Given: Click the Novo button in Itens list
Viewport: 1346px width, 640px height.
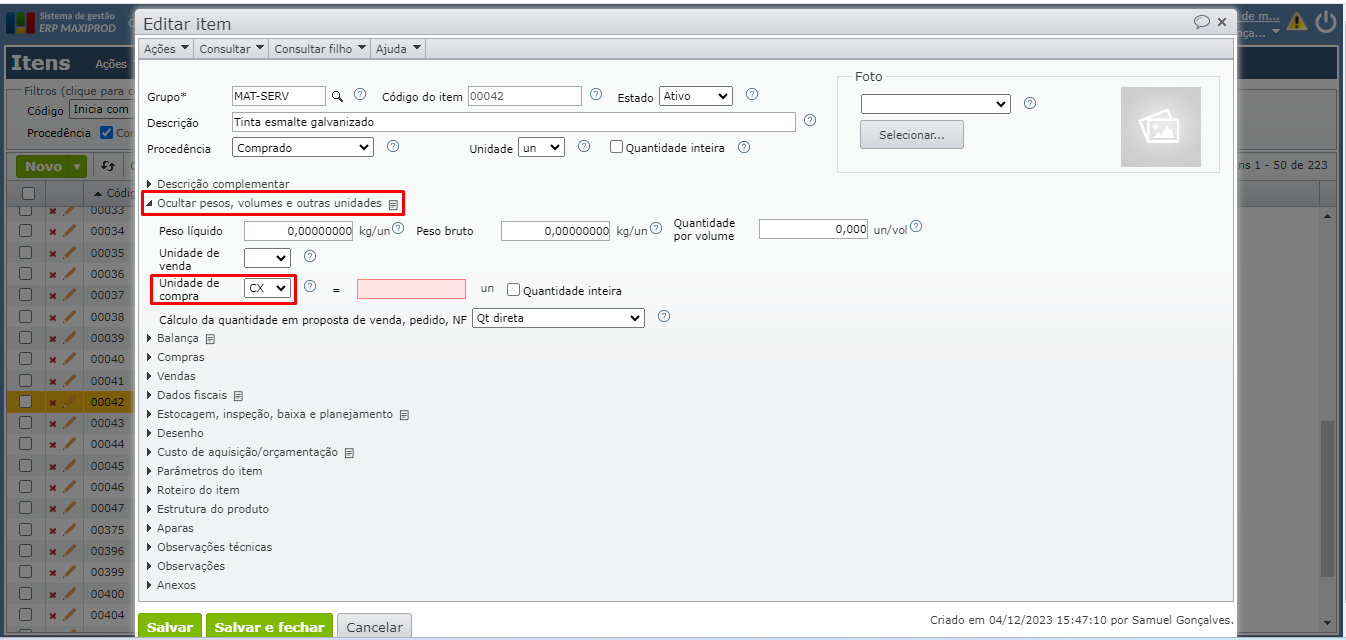Looking at the screenshot, I should (x=51, y=166).
